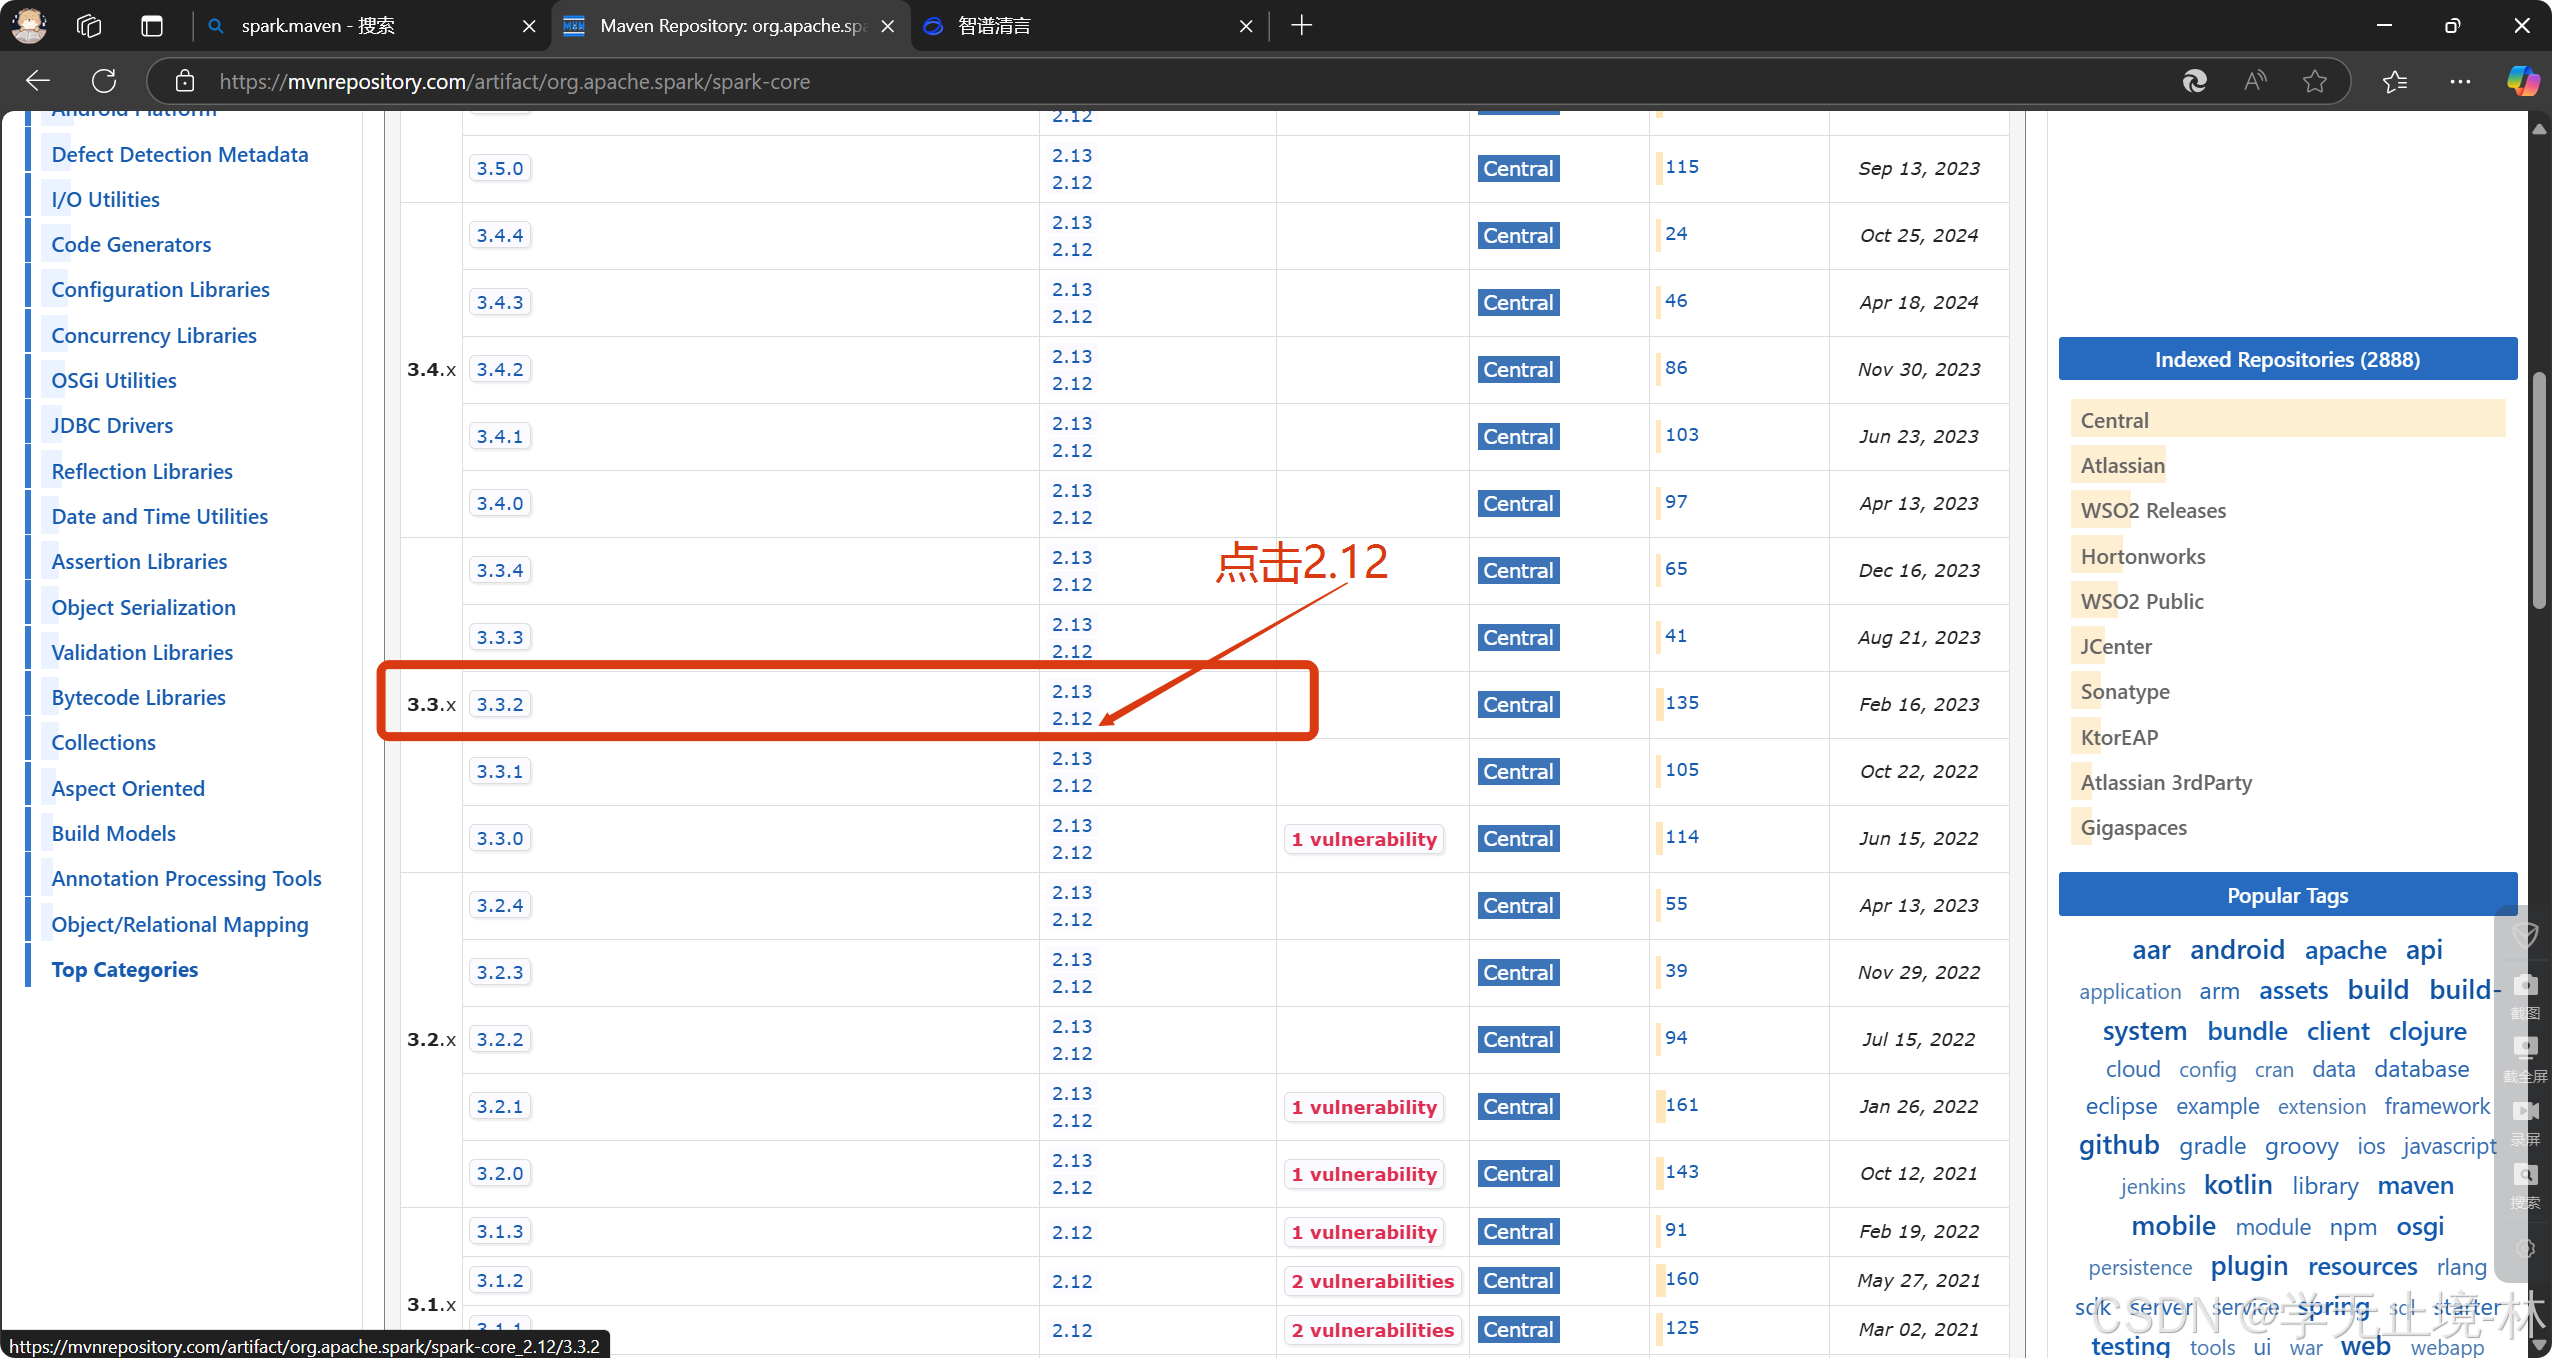Activate Read aloud for the page
This screenshot has height=1358, width=2552.
point(2256,81)
